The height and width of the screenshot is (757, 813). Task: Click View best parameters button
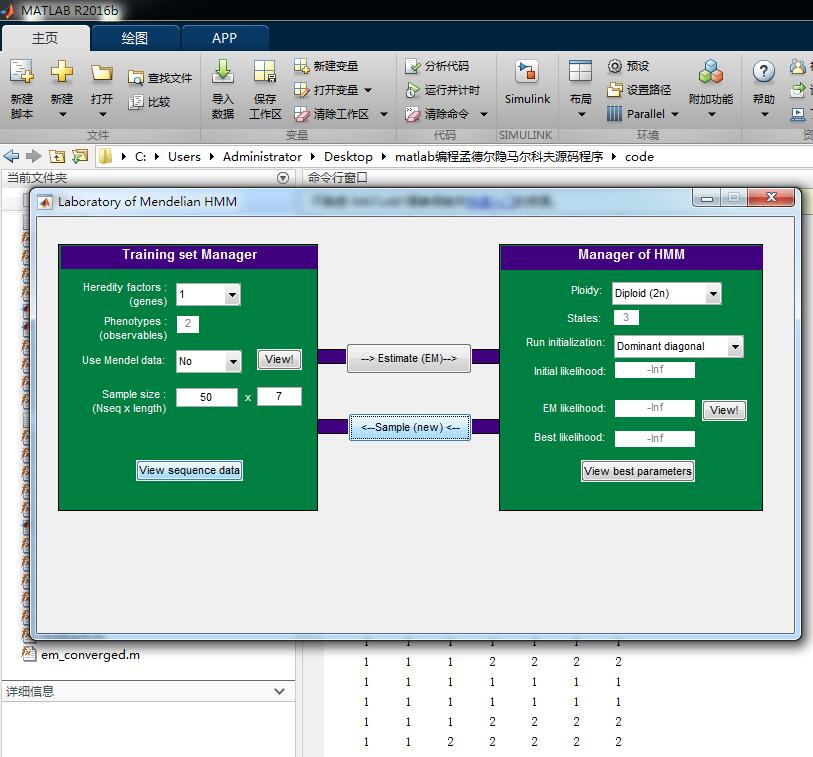coord(638,471)
